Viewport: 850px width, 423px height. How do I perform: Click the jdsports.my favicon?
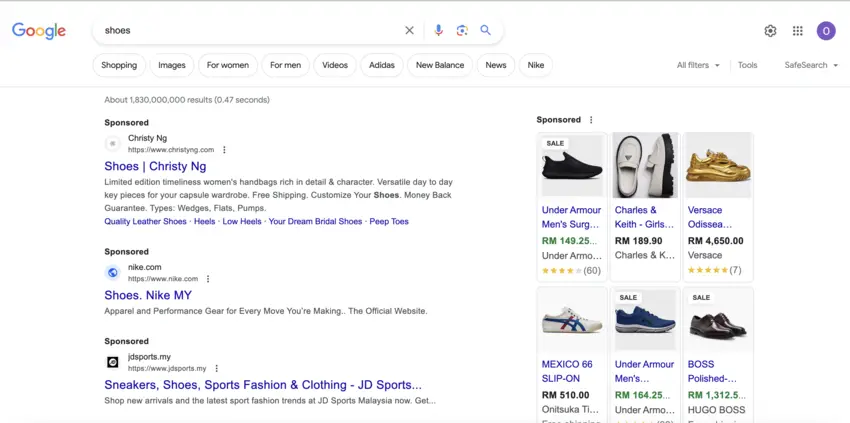(113, 362)
